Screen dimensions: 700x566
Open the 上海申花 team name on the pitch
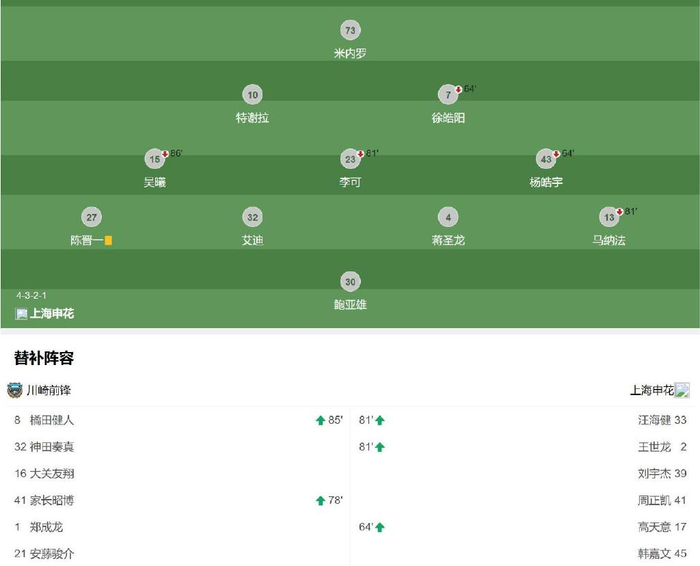tap(51, 313)
